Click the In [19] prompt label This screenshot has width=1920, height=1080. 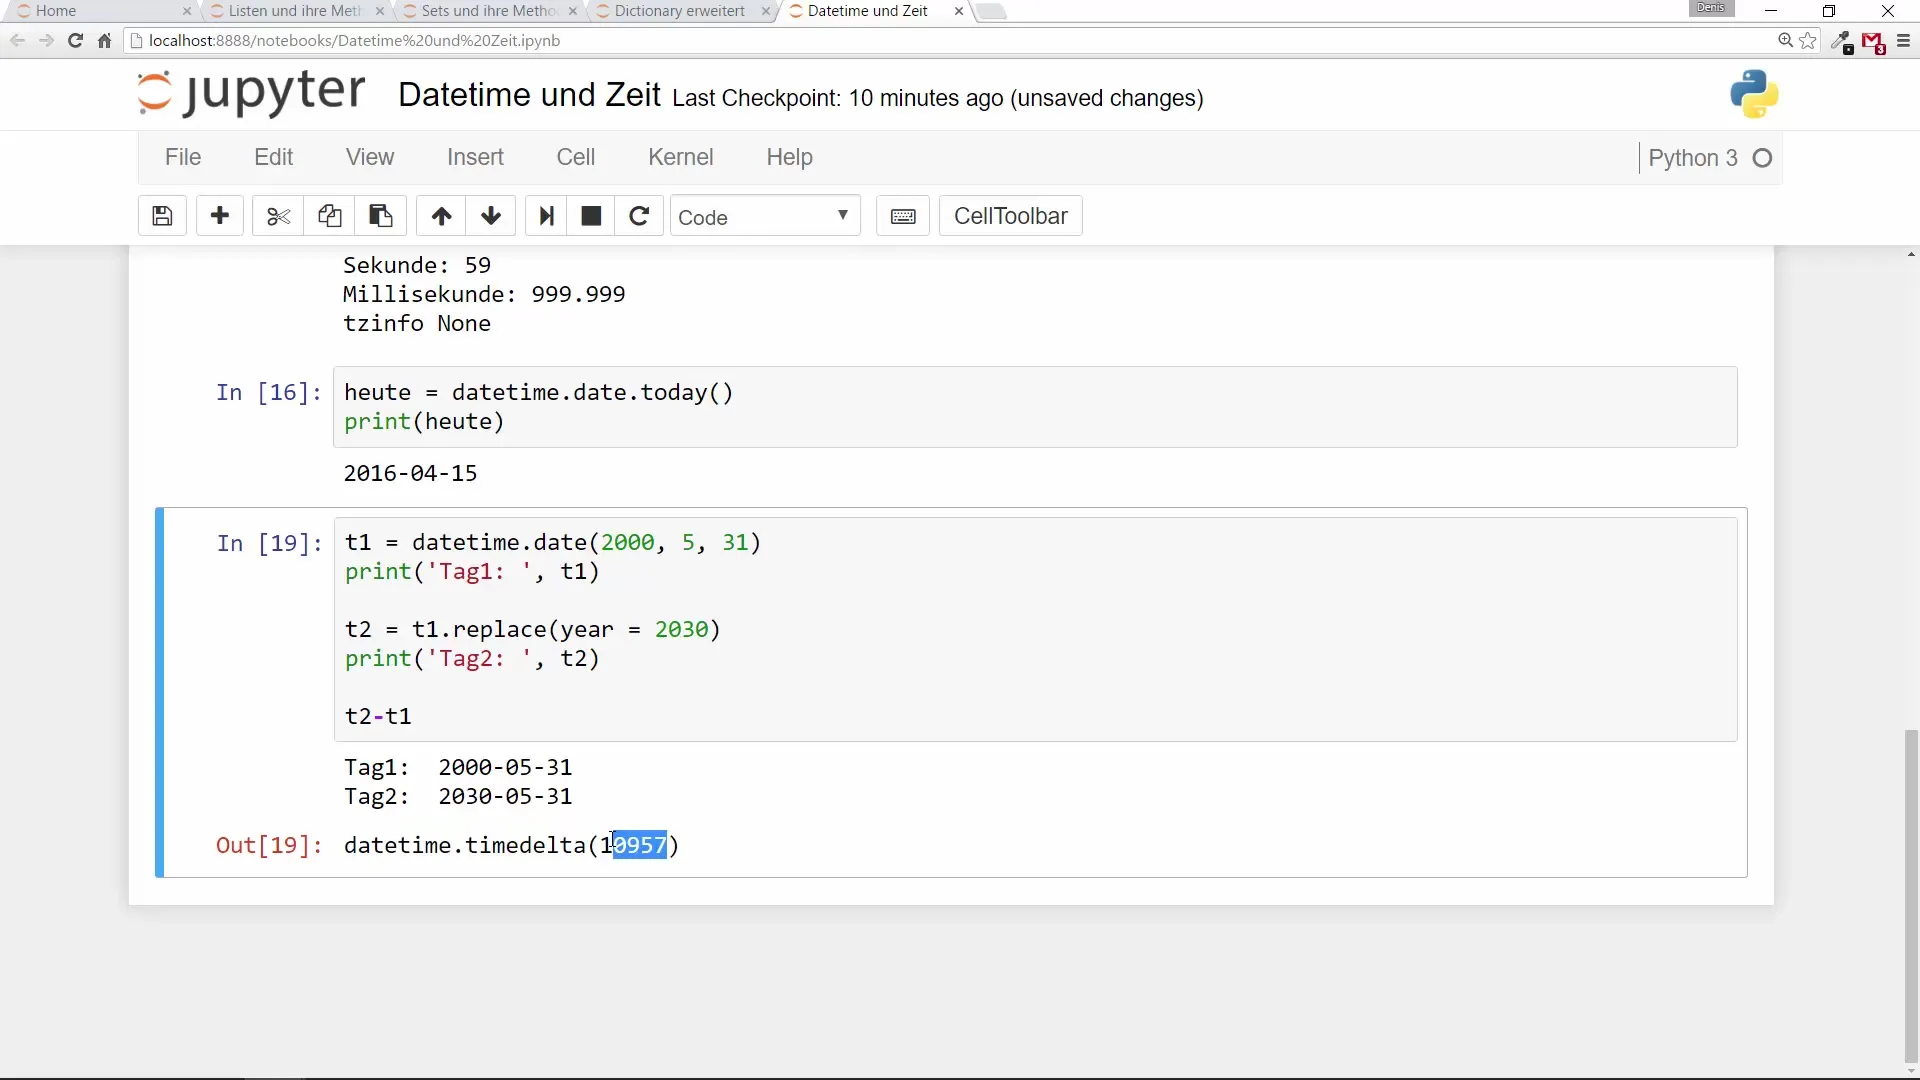click(269, 543)
